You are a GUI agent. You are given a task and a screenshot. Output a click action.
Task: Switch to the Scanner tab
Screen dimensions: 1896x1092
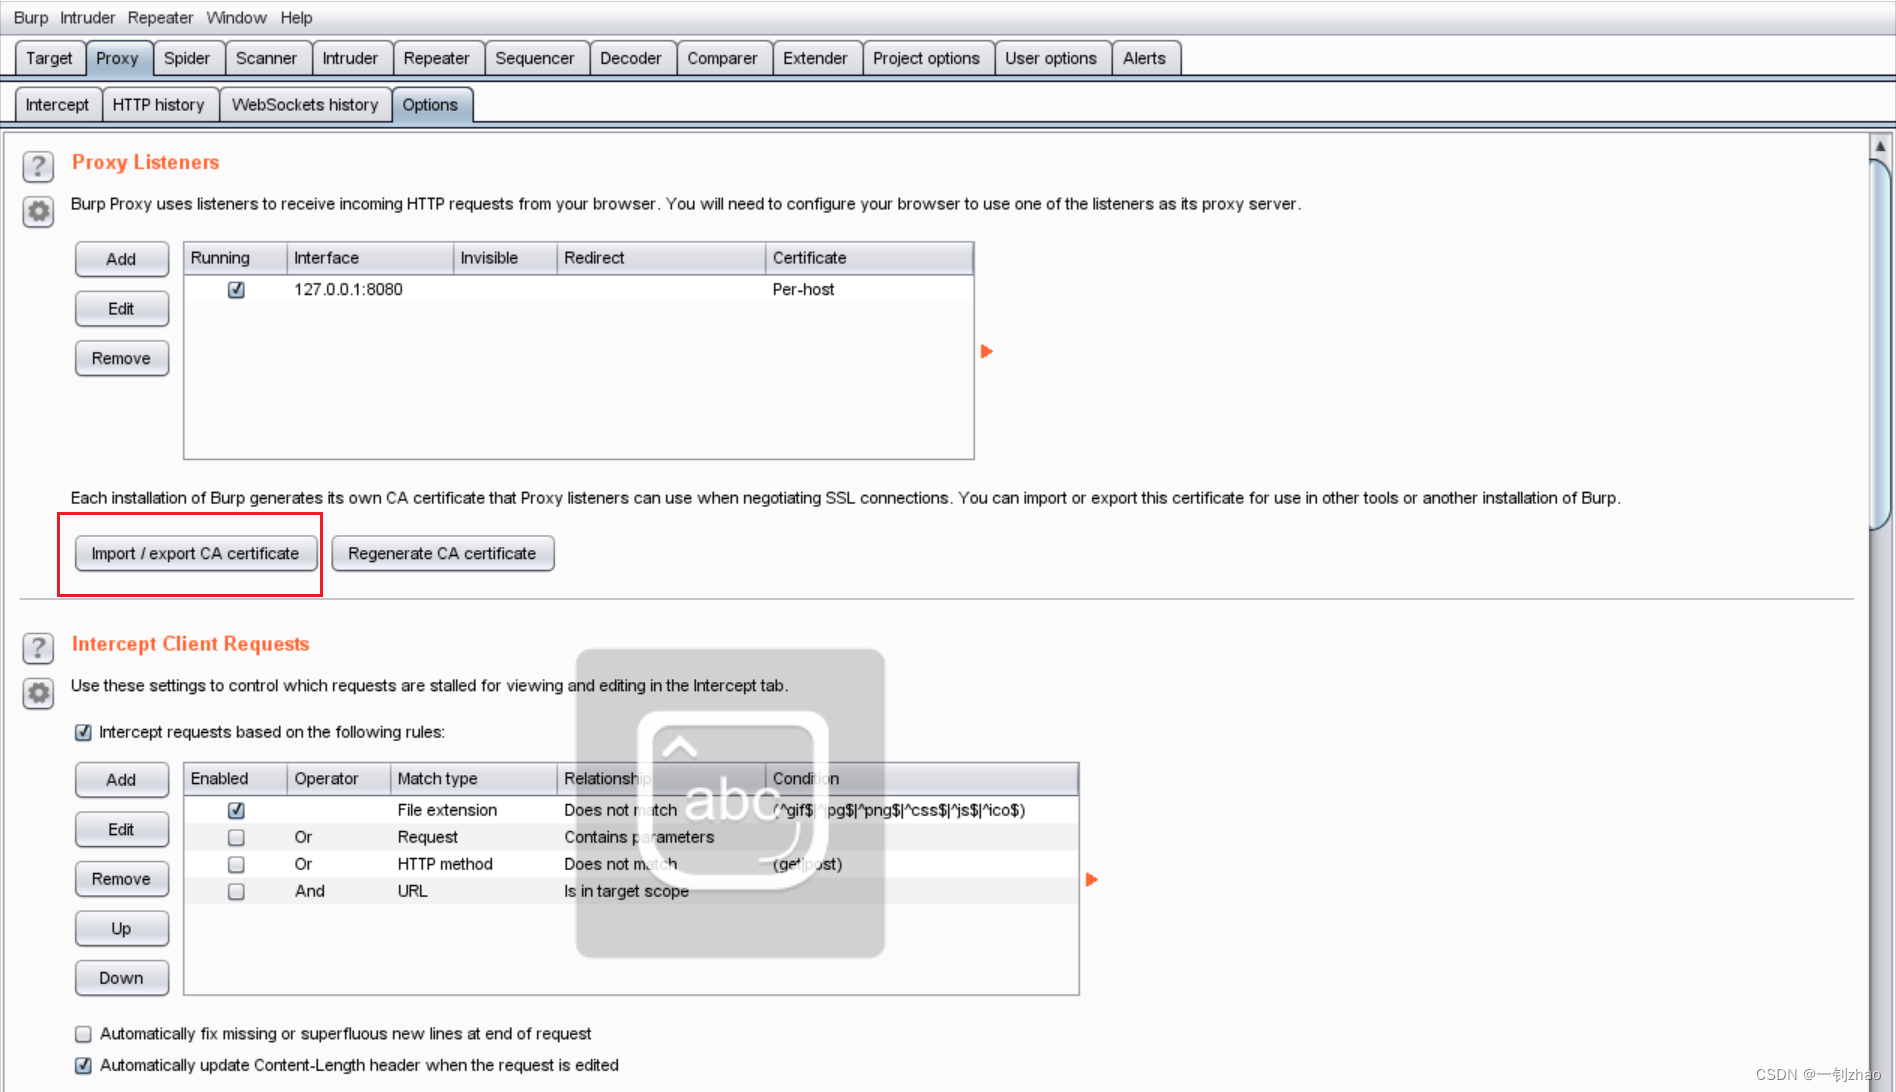click(266, 58)
